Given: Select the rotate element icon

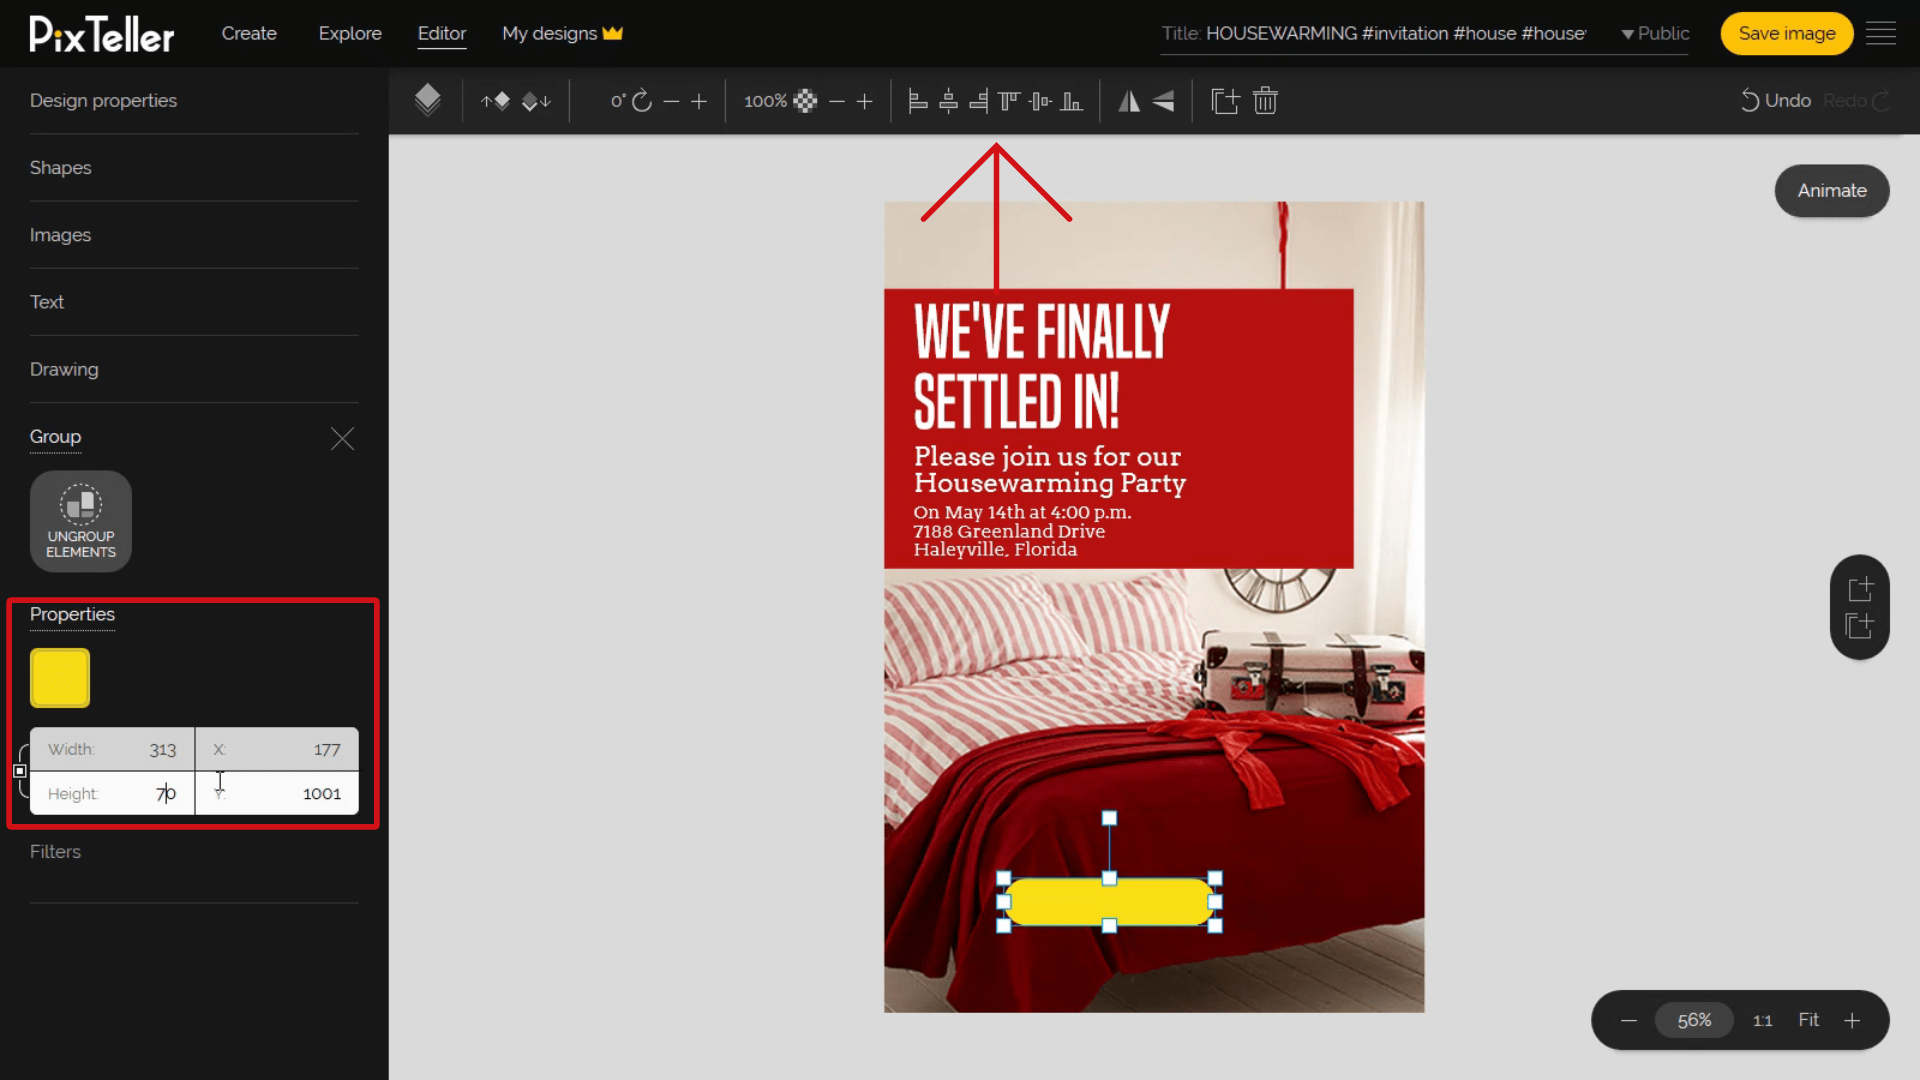Looking at the screenshot, I should coord(645,100).
